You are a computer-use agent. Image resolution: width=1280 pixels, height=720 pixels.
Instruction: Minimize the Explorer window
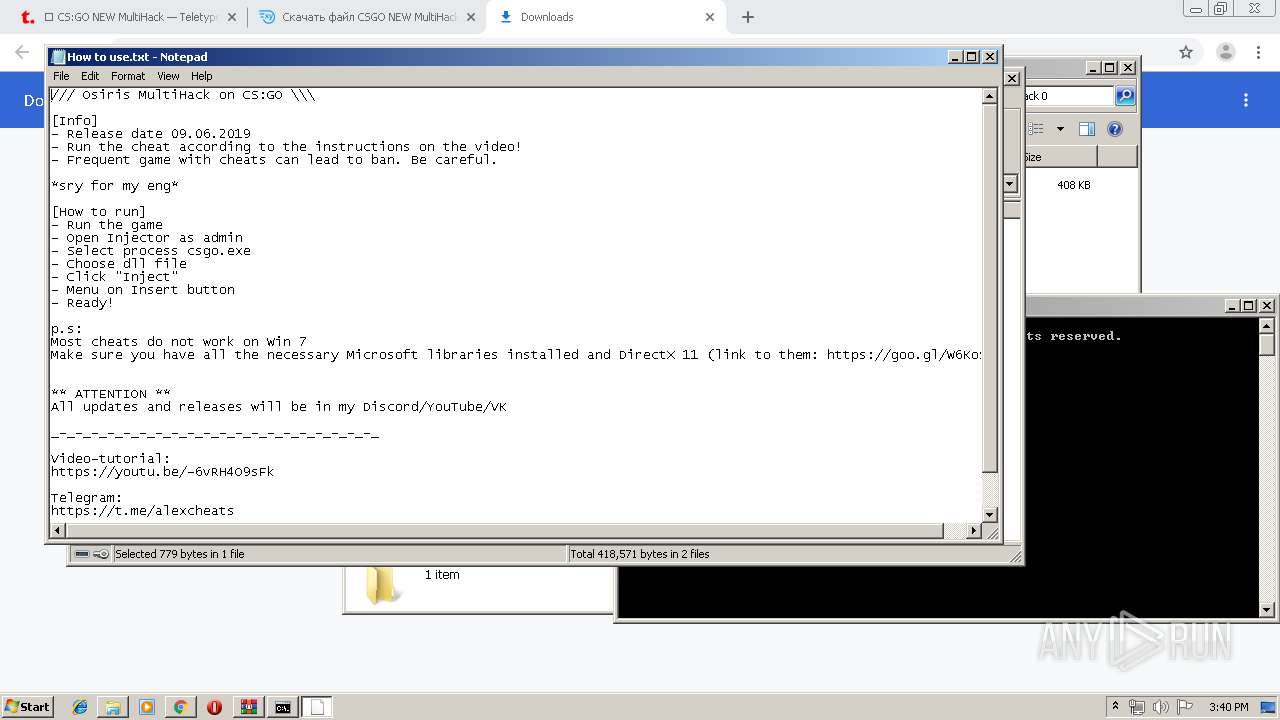coord(1093,68)
